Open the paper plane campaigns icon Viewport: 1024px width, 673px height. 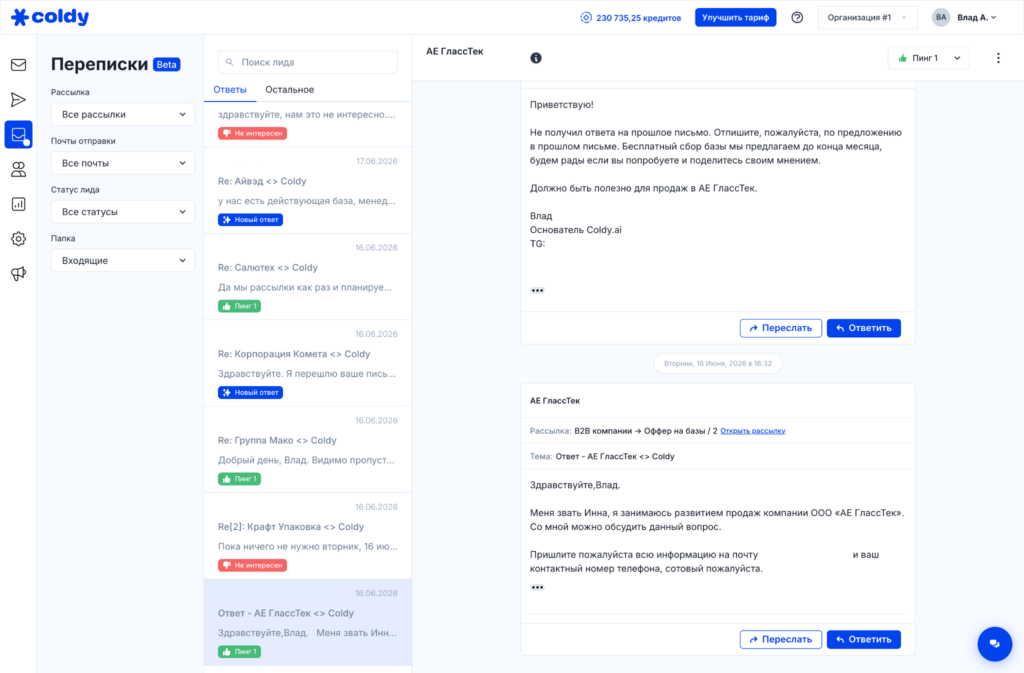[18, 100]
